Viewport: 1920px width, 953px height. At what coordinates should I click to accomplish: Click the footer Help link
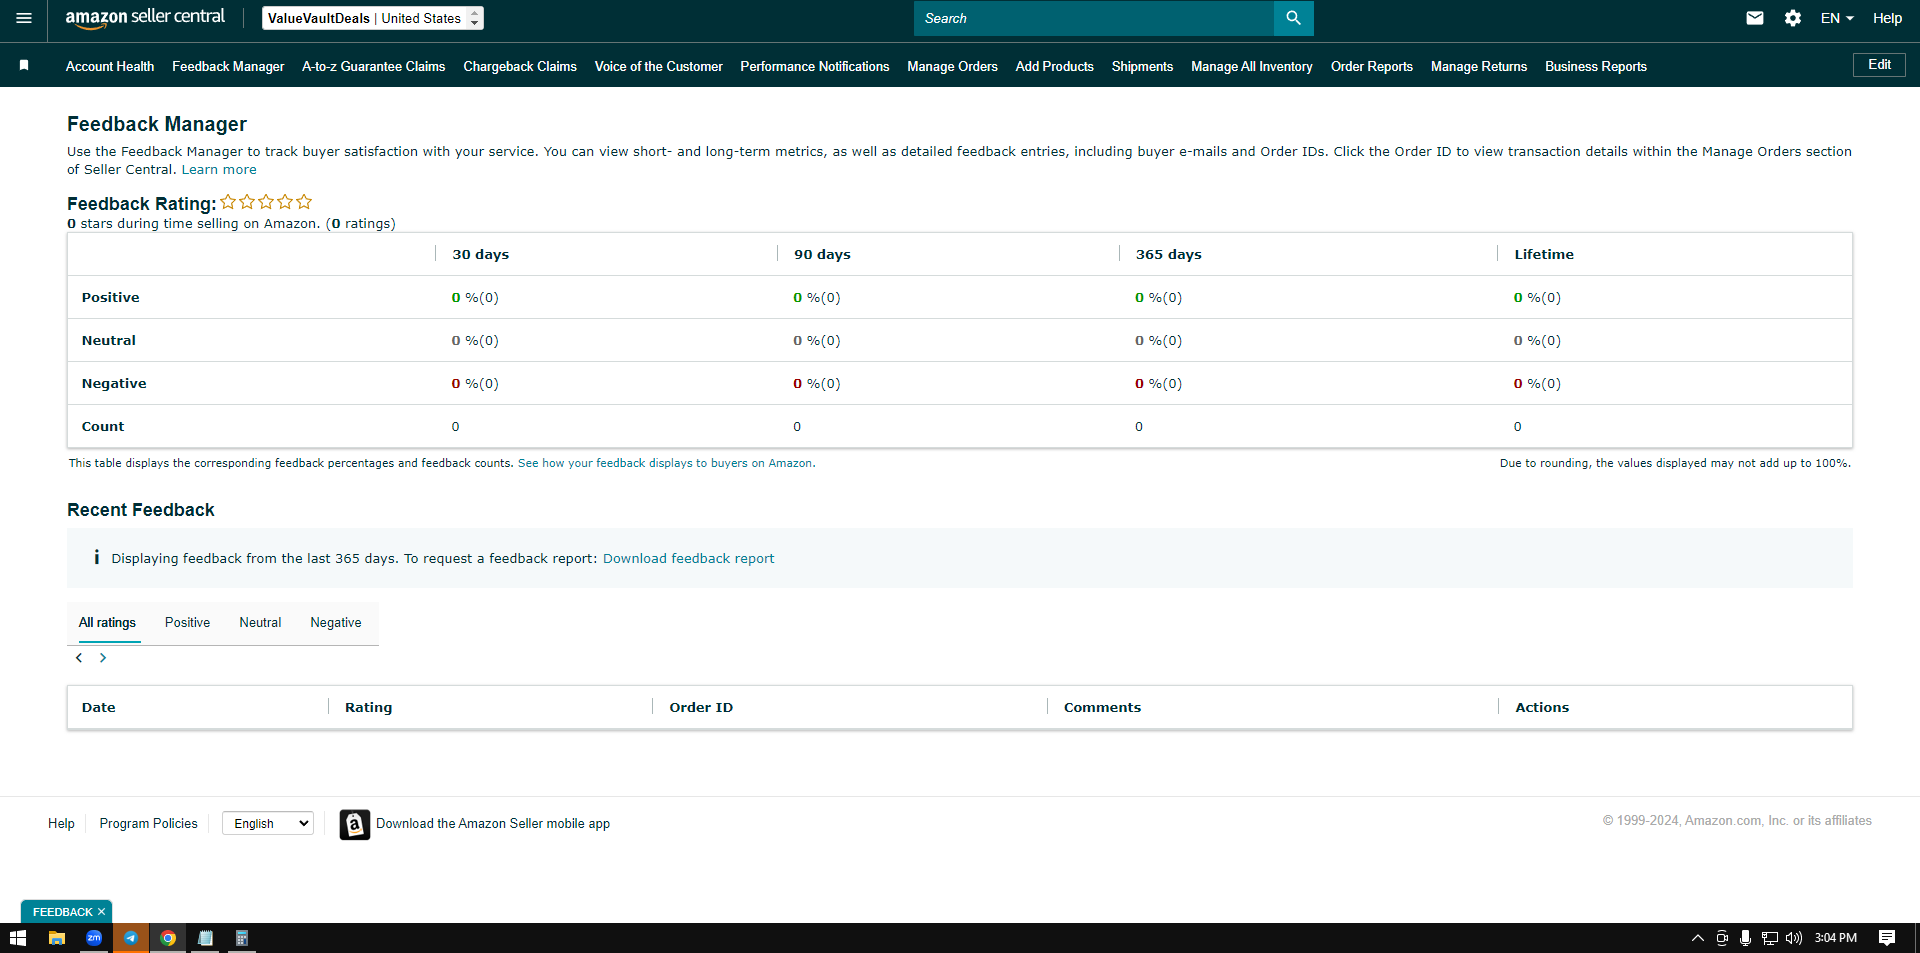(x=61, y=823)
